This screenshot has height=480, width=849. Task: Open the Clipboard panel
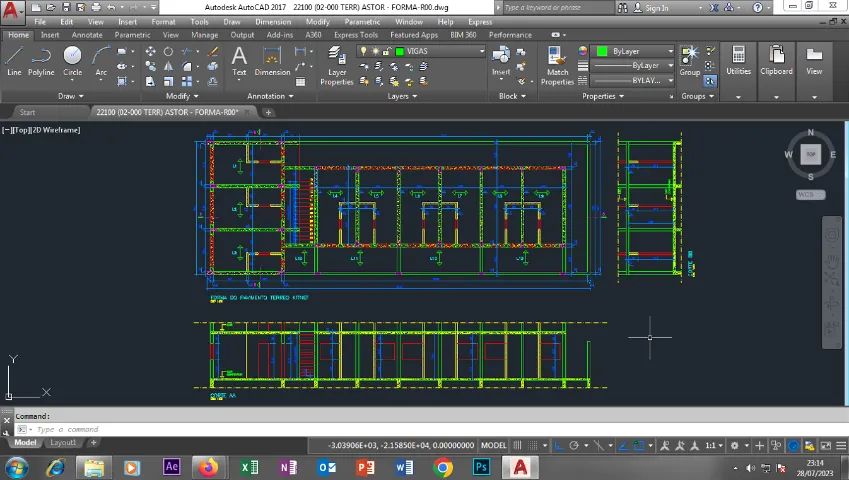776,60
